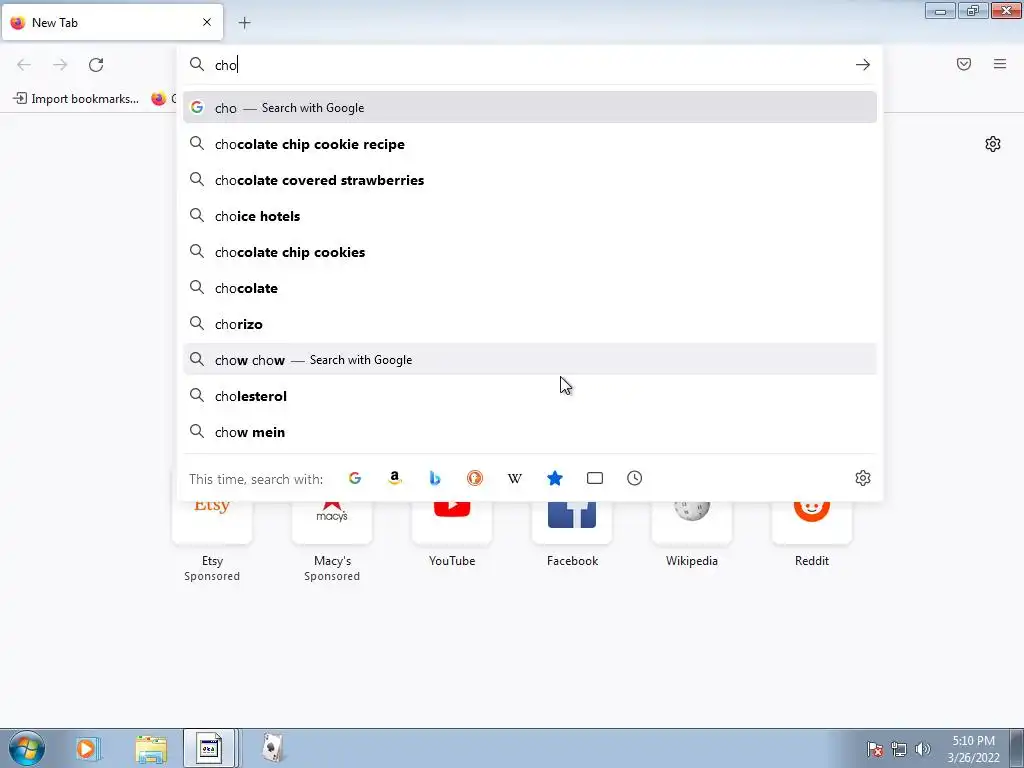Choose 'chocolate chip cookie recipe' suggestion
Viewport: 1024px width, 768px height.
(x=530, y=144)
